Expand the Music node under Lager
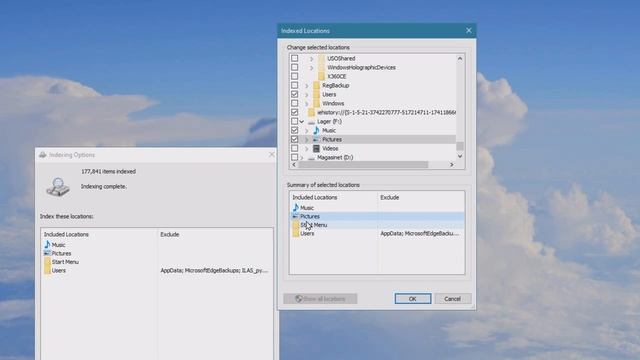Viewport: 640px width, 360px height. [307, 131]
